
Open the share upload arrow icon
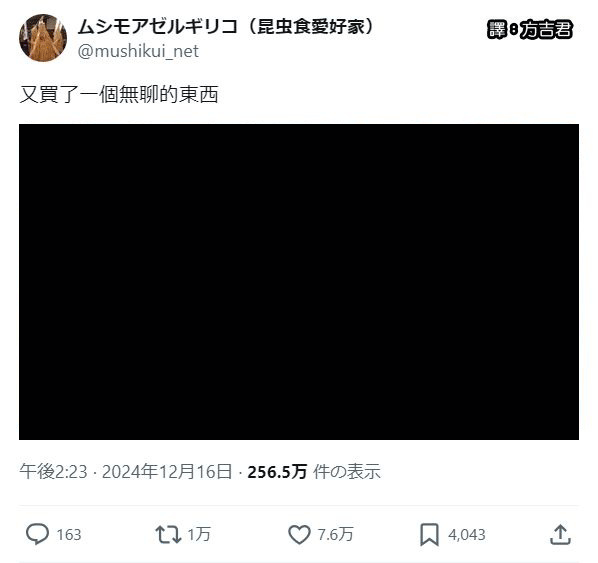click(x=560, y=534)
